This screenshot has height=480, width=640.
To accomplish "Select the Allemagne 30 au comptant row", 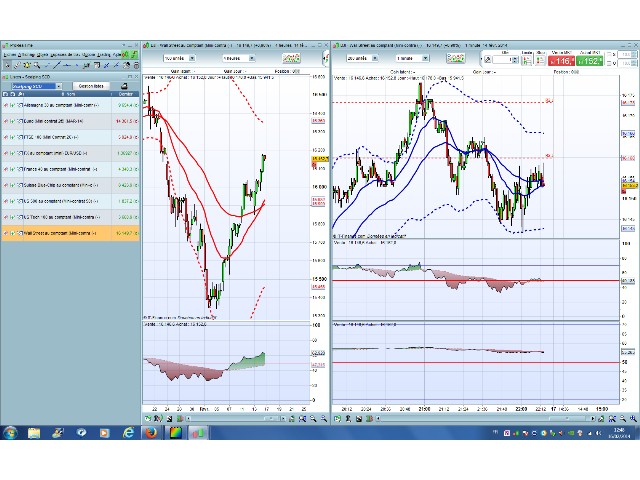I will (70, 105).
